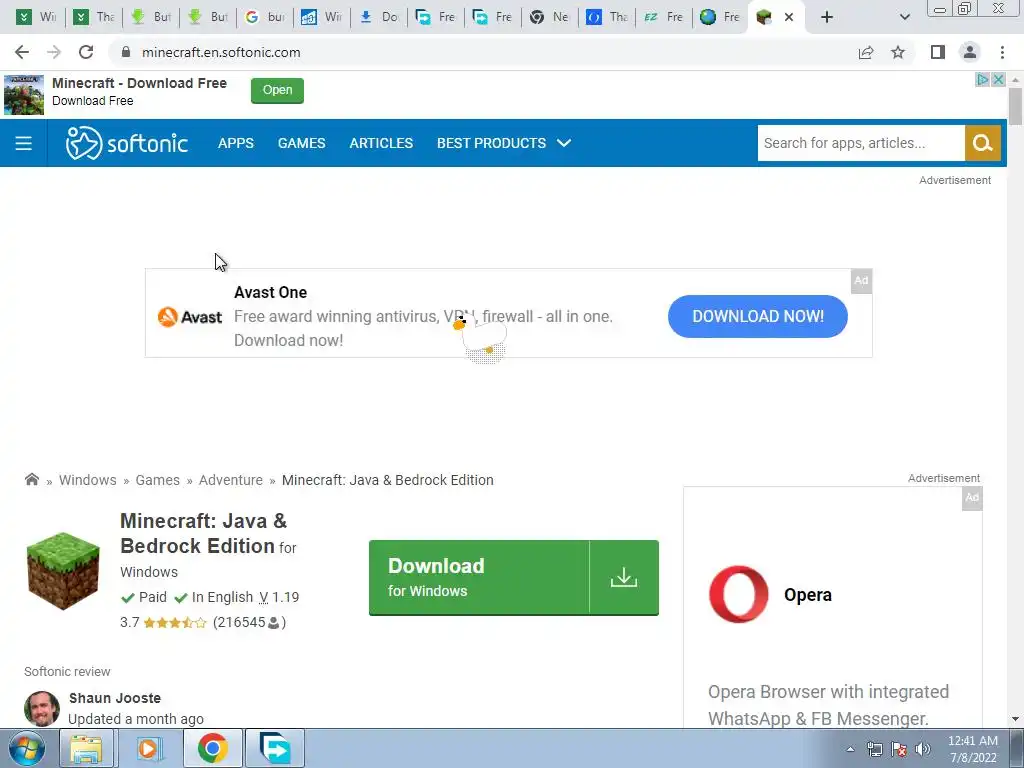This screenshot has width=1024, height=768.
Task: Bookmark this page with the star icon
Action: point(898,52)
